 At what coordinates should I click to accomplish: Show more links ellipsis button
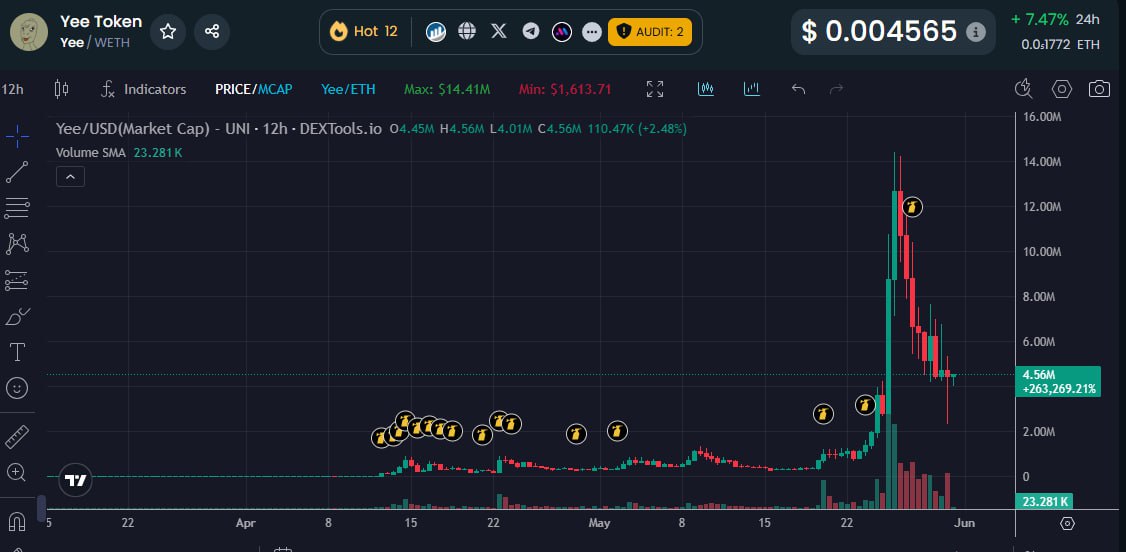tap(592, 32)
